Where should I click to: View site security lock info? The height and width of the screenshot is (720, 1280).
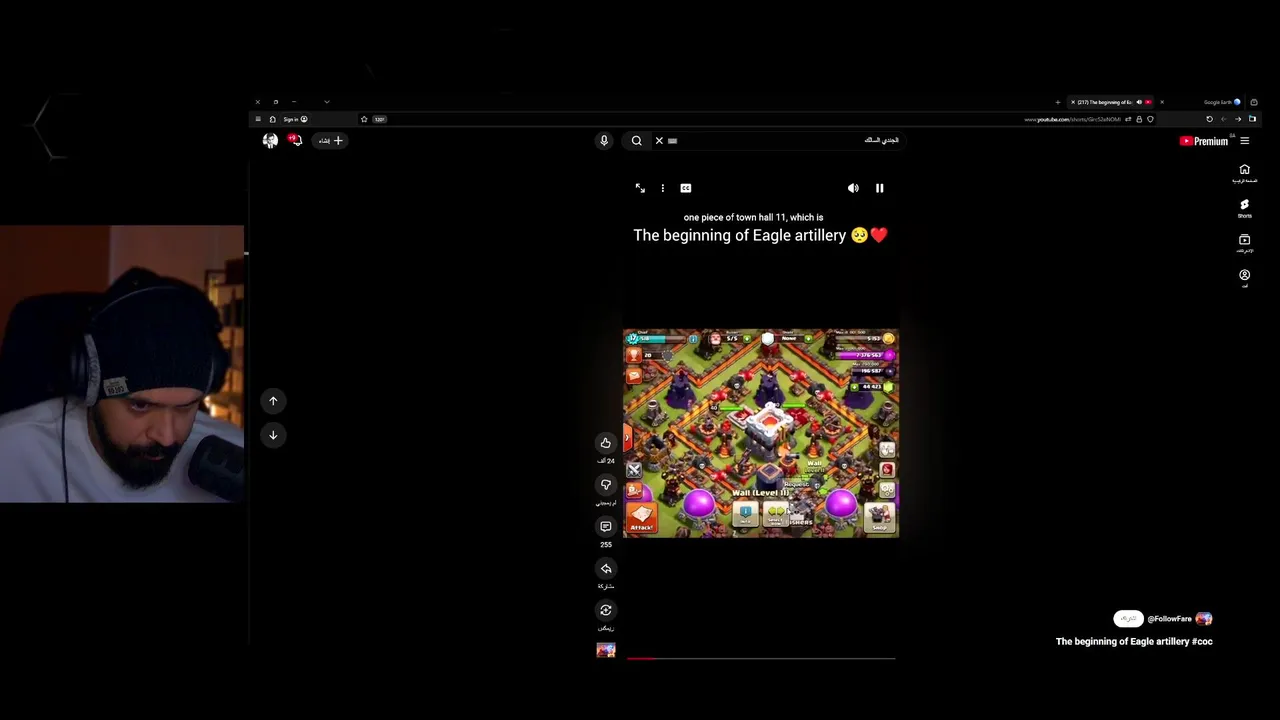click(x=1139, y=119)
